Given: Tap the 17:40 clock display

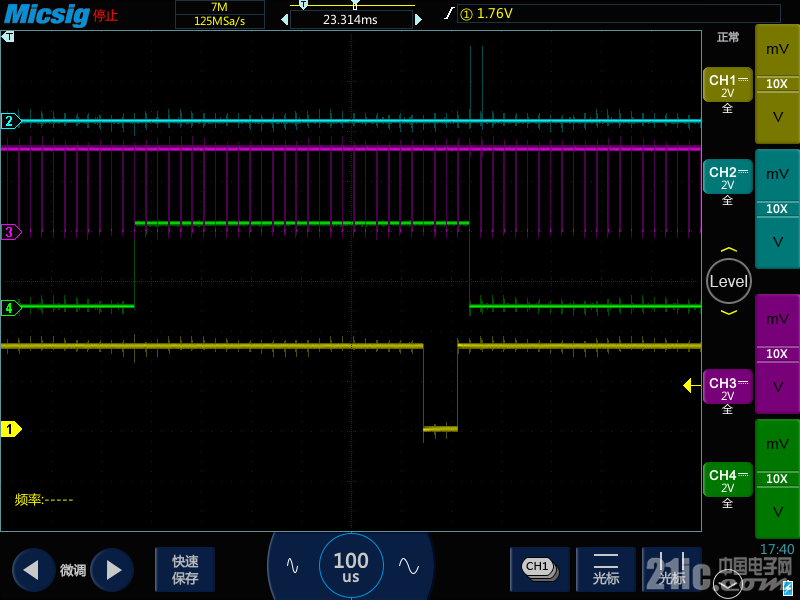Looking at the screenshot, I should tap(777, 549).
